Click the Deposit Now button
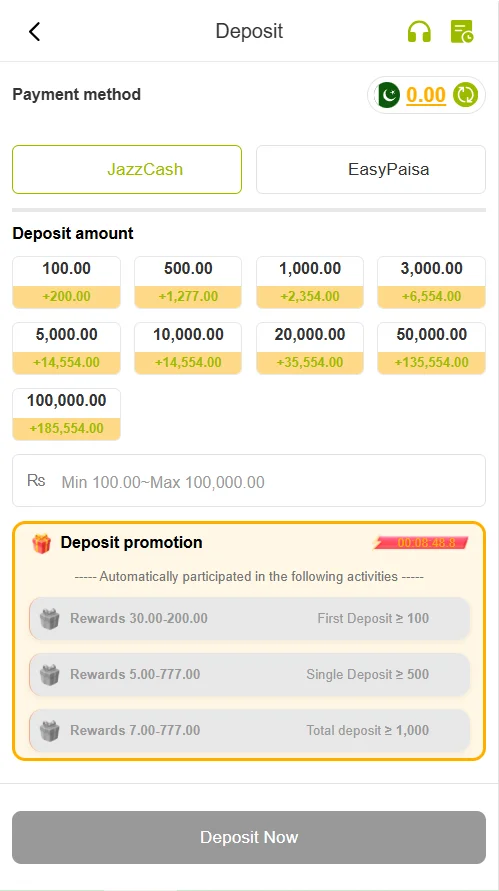The height and width of the screenshot is (891, 499). coord(249,837)
